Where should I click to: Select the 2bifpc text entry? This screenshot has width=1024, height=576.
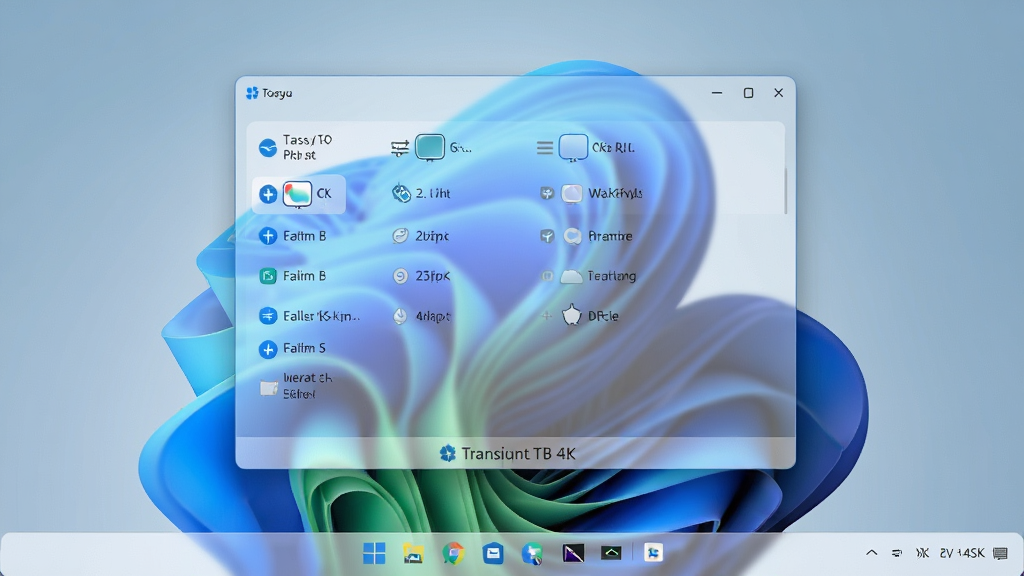click(x=432, y=236)
